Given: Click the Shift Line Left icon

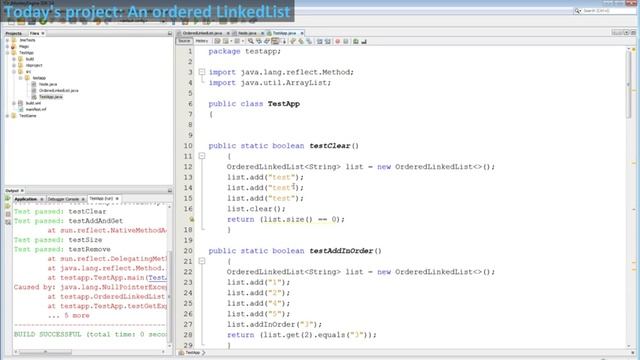Looking at the screenshot, I should (320, 41).
